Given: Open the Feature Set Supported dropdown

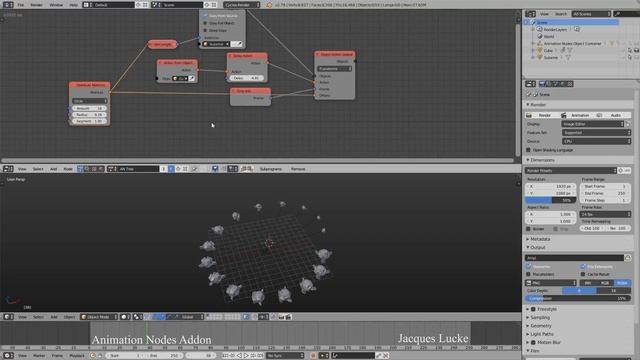Looking at the screenshot, I should (x=596, y=132).
